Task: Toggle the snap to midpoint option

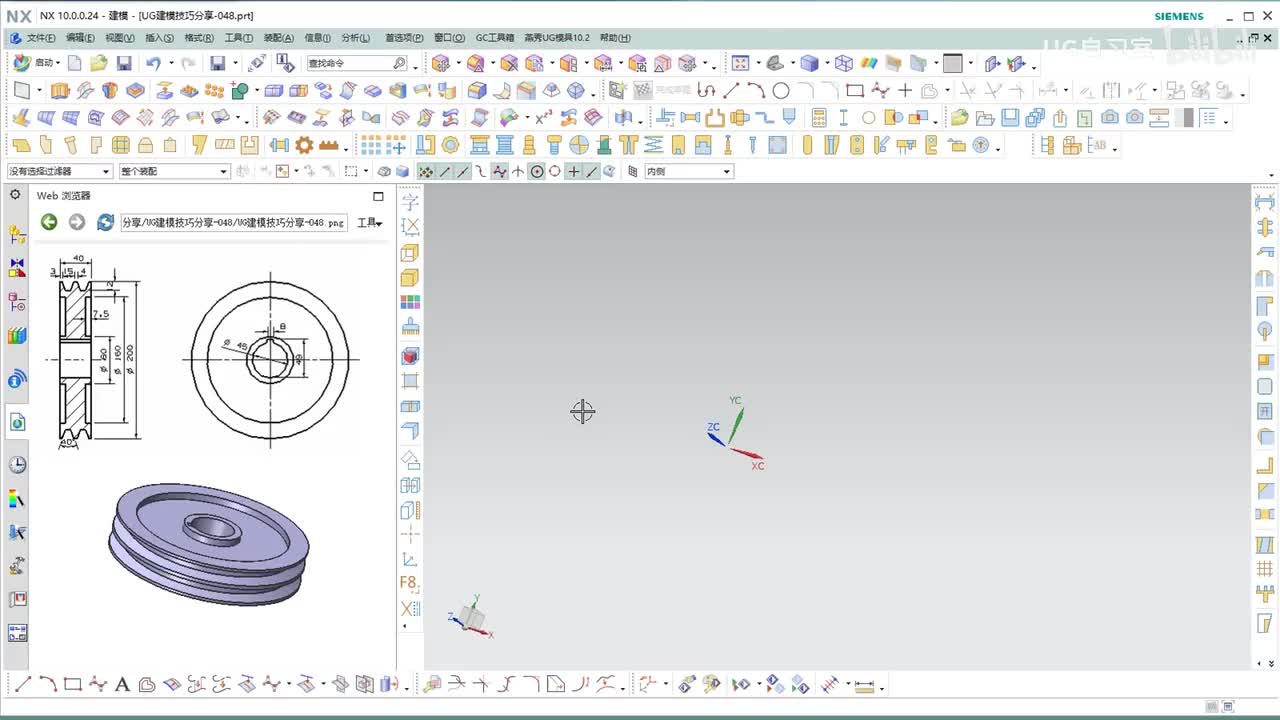Action: click(x=463, y=171)
